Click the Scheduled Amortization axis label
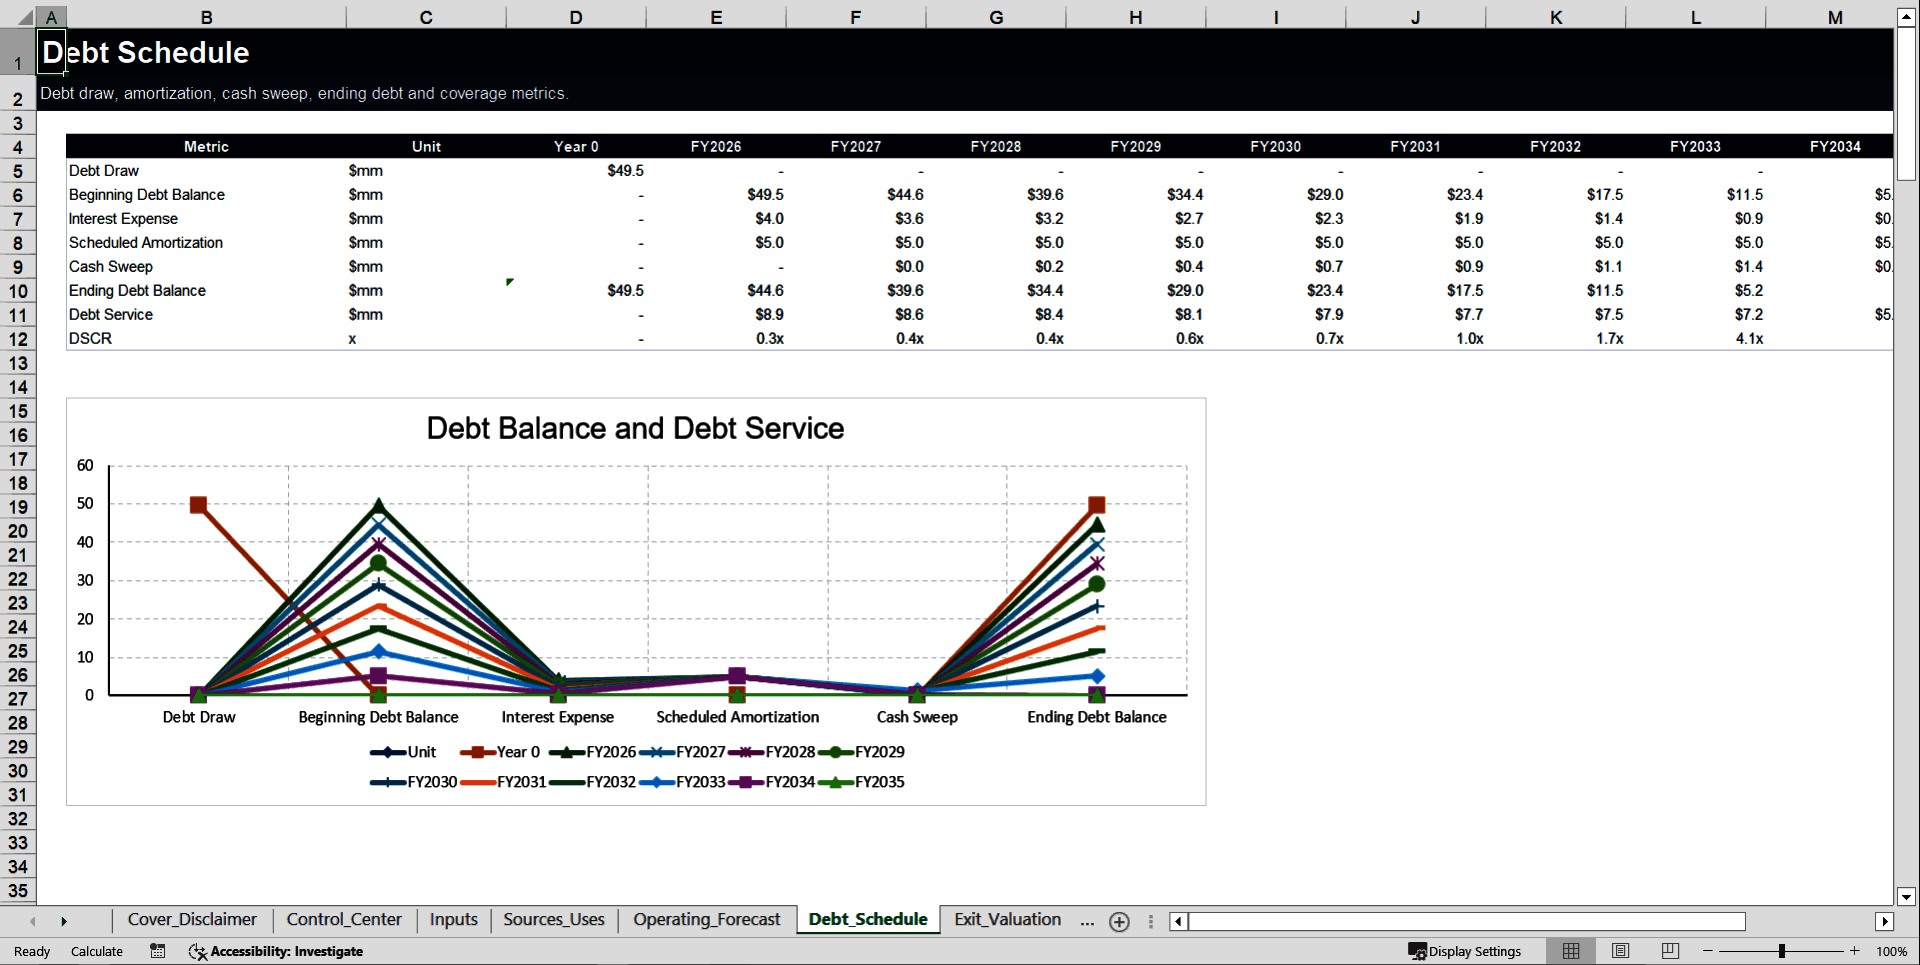The height and width of the screenshot is (965, 1920). click(737, 717)
